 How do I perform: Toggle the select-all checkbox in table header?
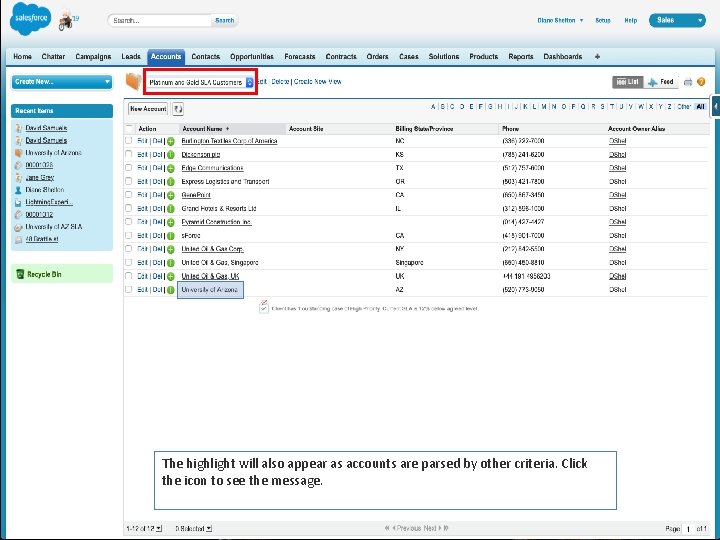pos(129,129)
